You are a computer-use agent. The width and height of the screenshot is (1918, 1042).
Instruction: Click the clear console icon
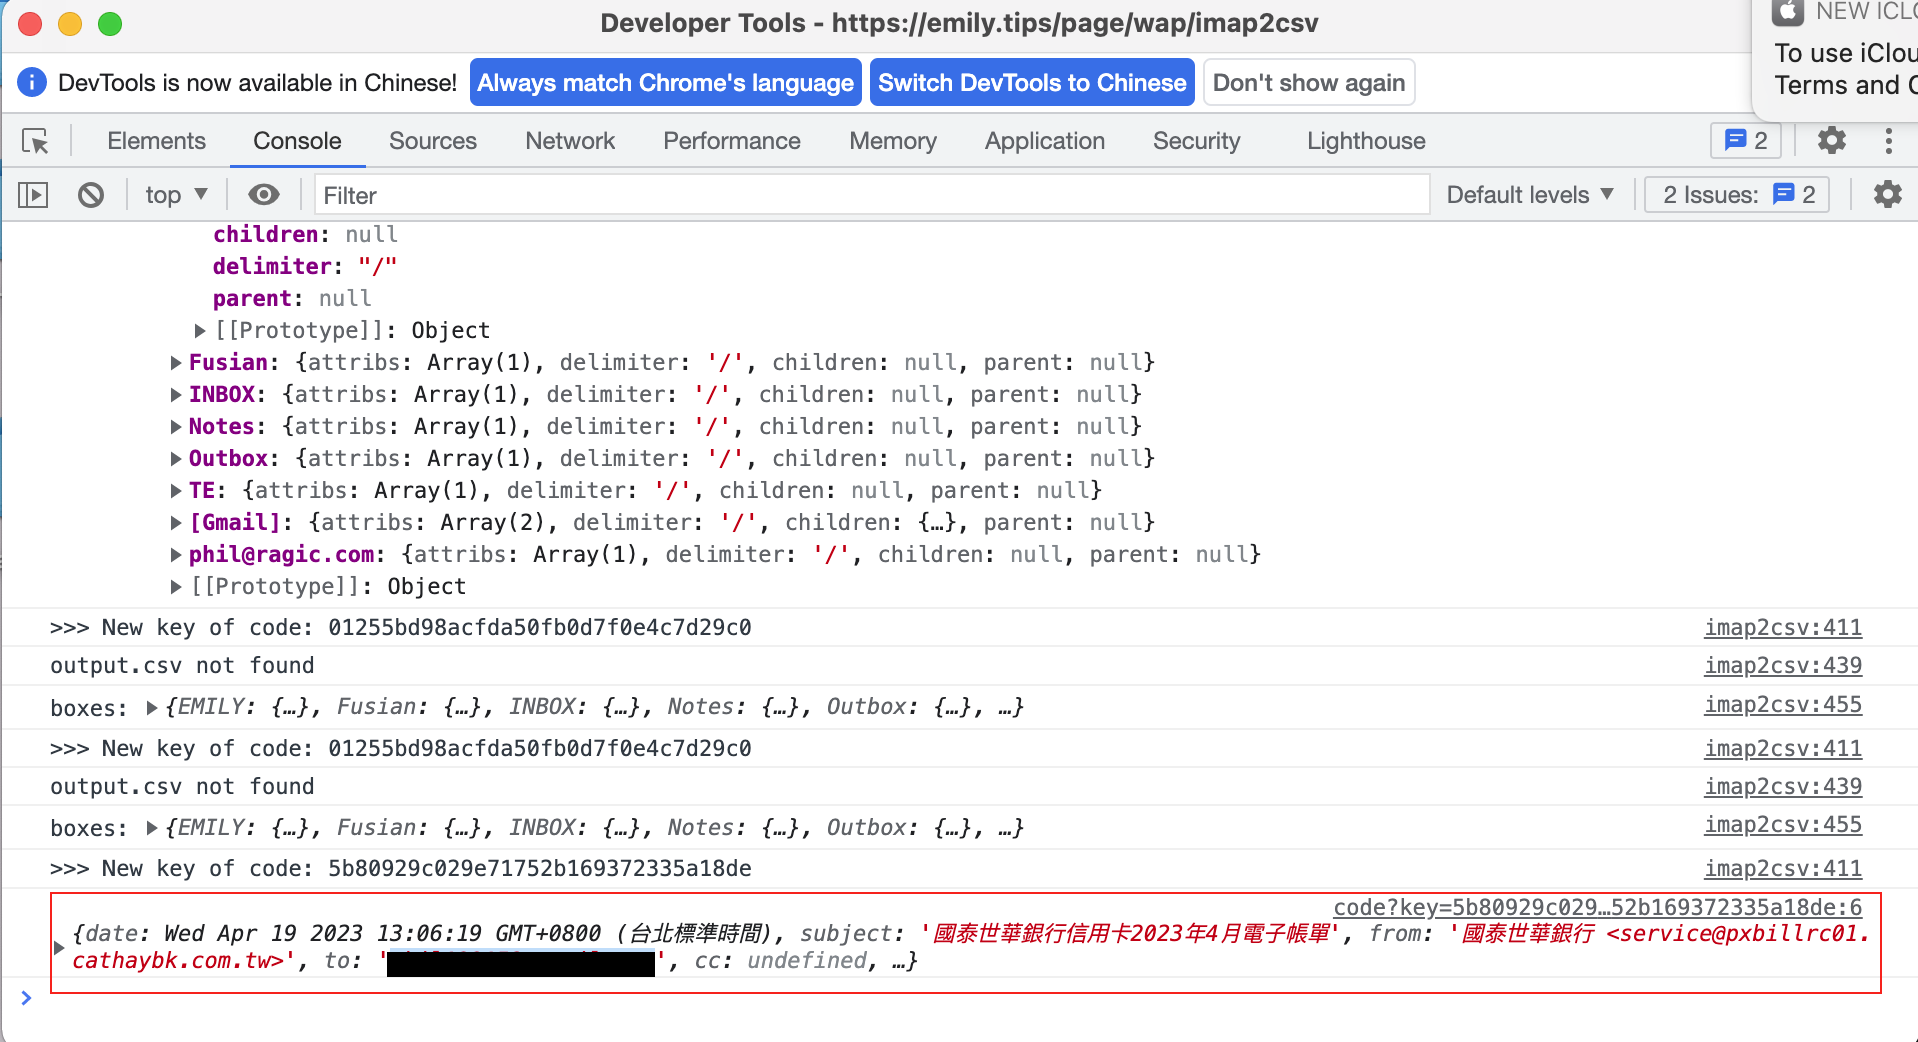91,195
